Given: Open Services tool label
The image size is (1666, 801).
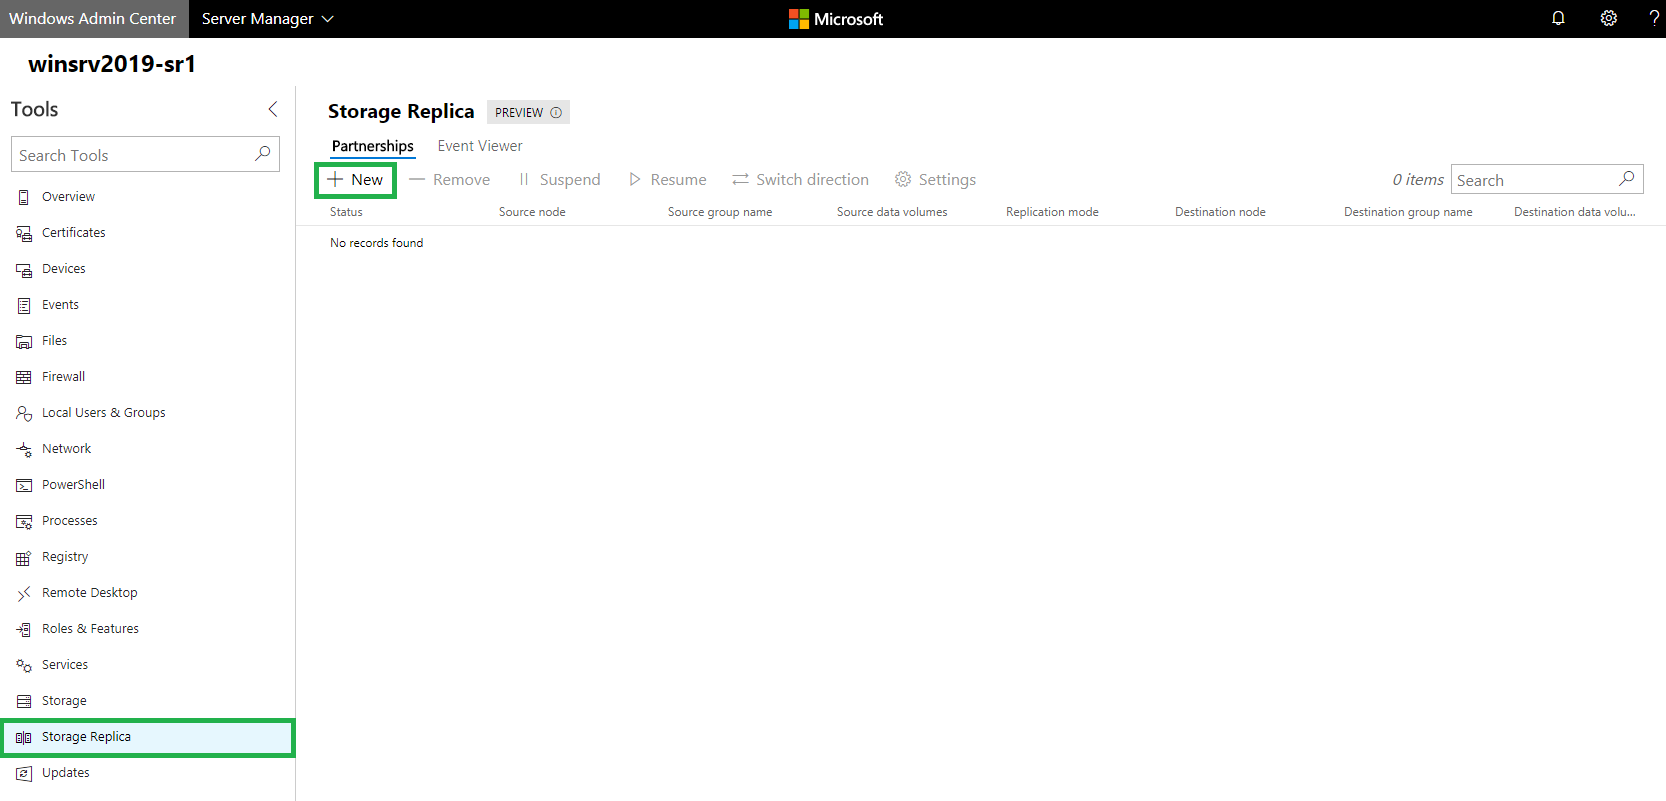Looking at the screenshot, I should click(x=65, y=665).
